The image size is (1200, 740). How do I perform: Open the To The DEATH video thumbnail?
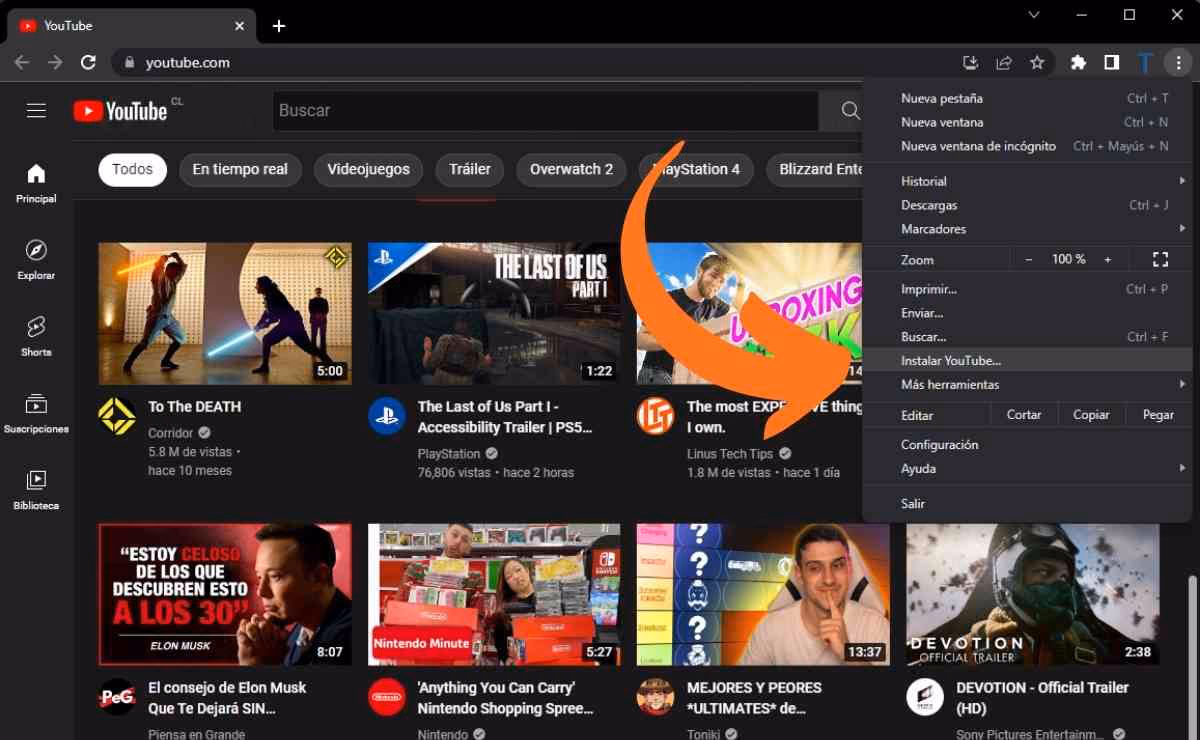coord(225,313)
